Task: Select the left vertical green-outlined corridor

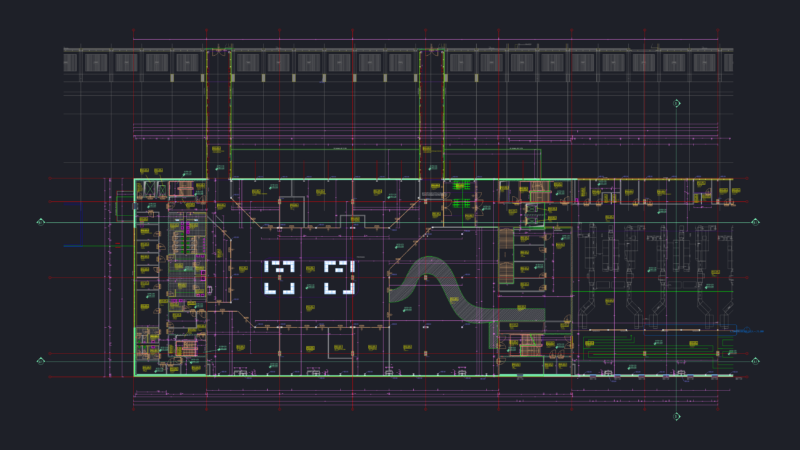Action: [x=219, y=114]
